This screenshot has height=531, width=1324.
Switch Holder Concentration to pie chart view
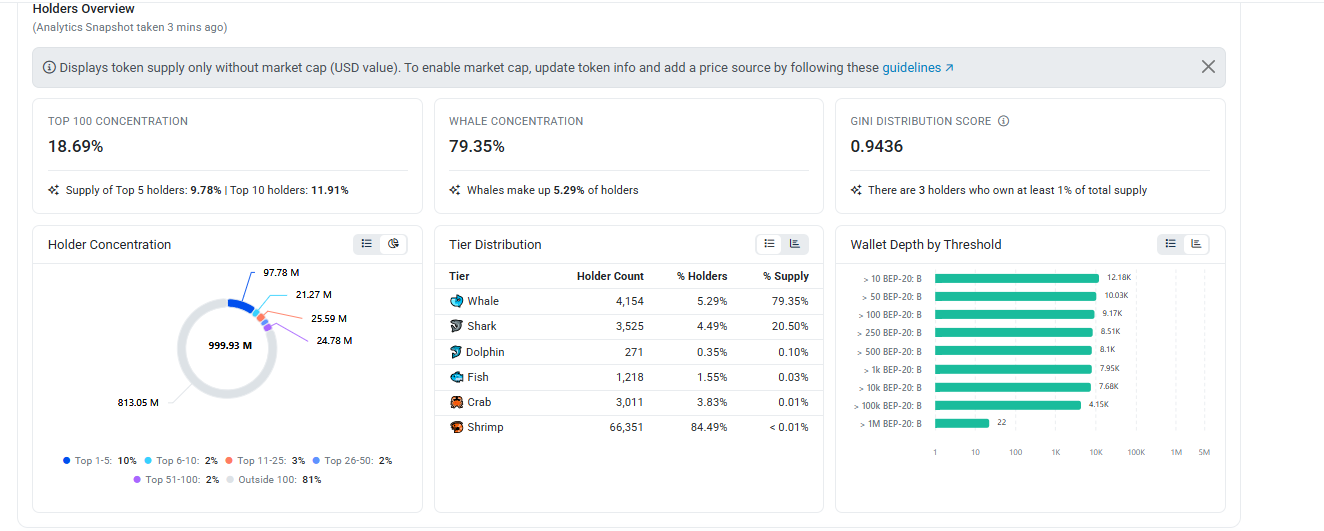pos(394,244)
